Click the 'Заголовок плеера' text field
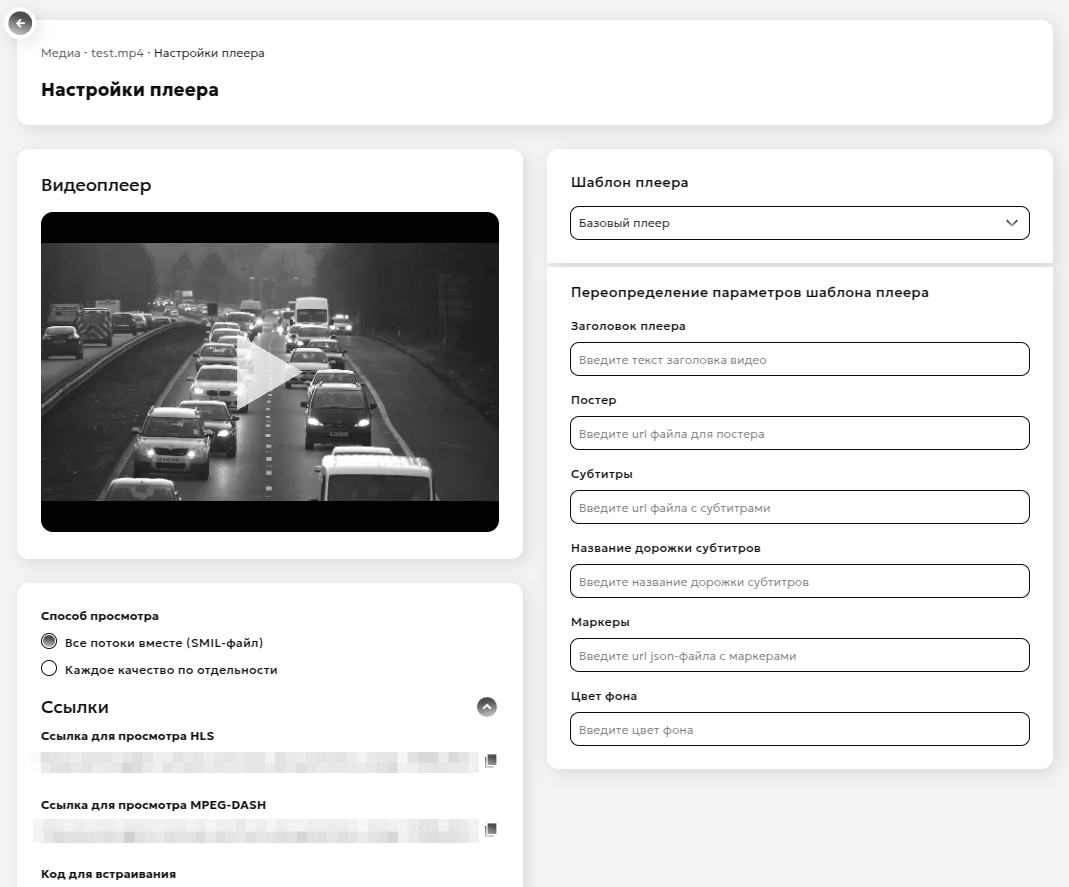1069x887 pixels. coord(799,359)
